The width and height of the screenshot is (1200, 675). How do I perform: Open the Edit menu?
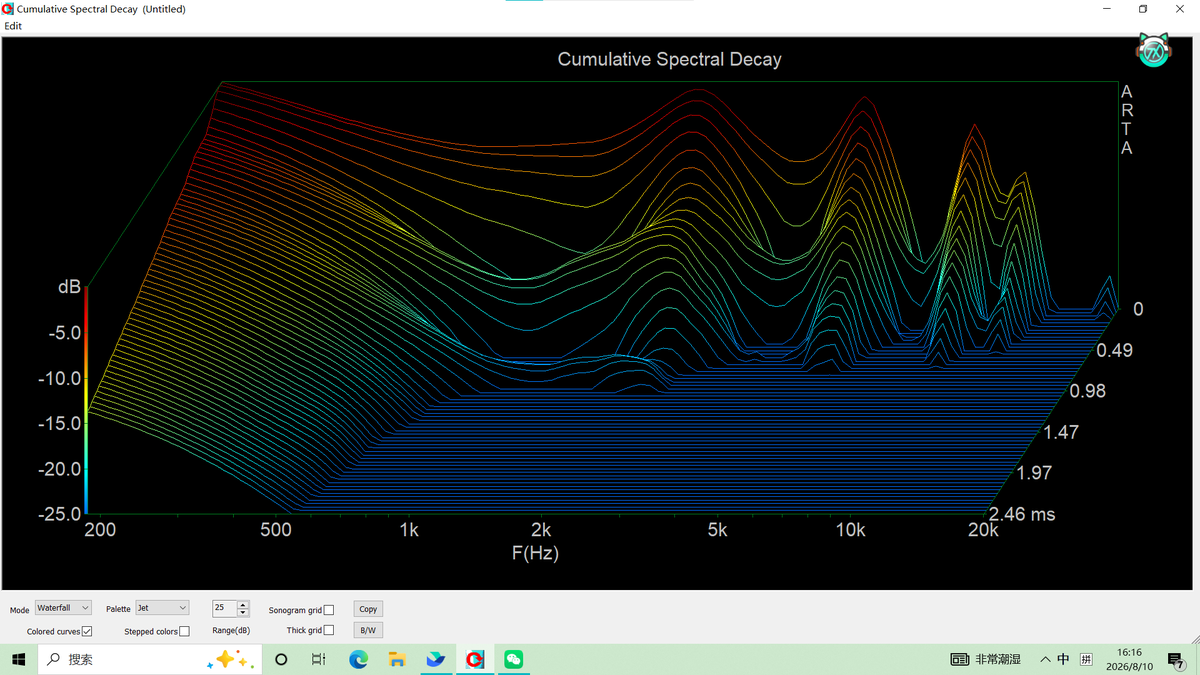click(13, 26)
